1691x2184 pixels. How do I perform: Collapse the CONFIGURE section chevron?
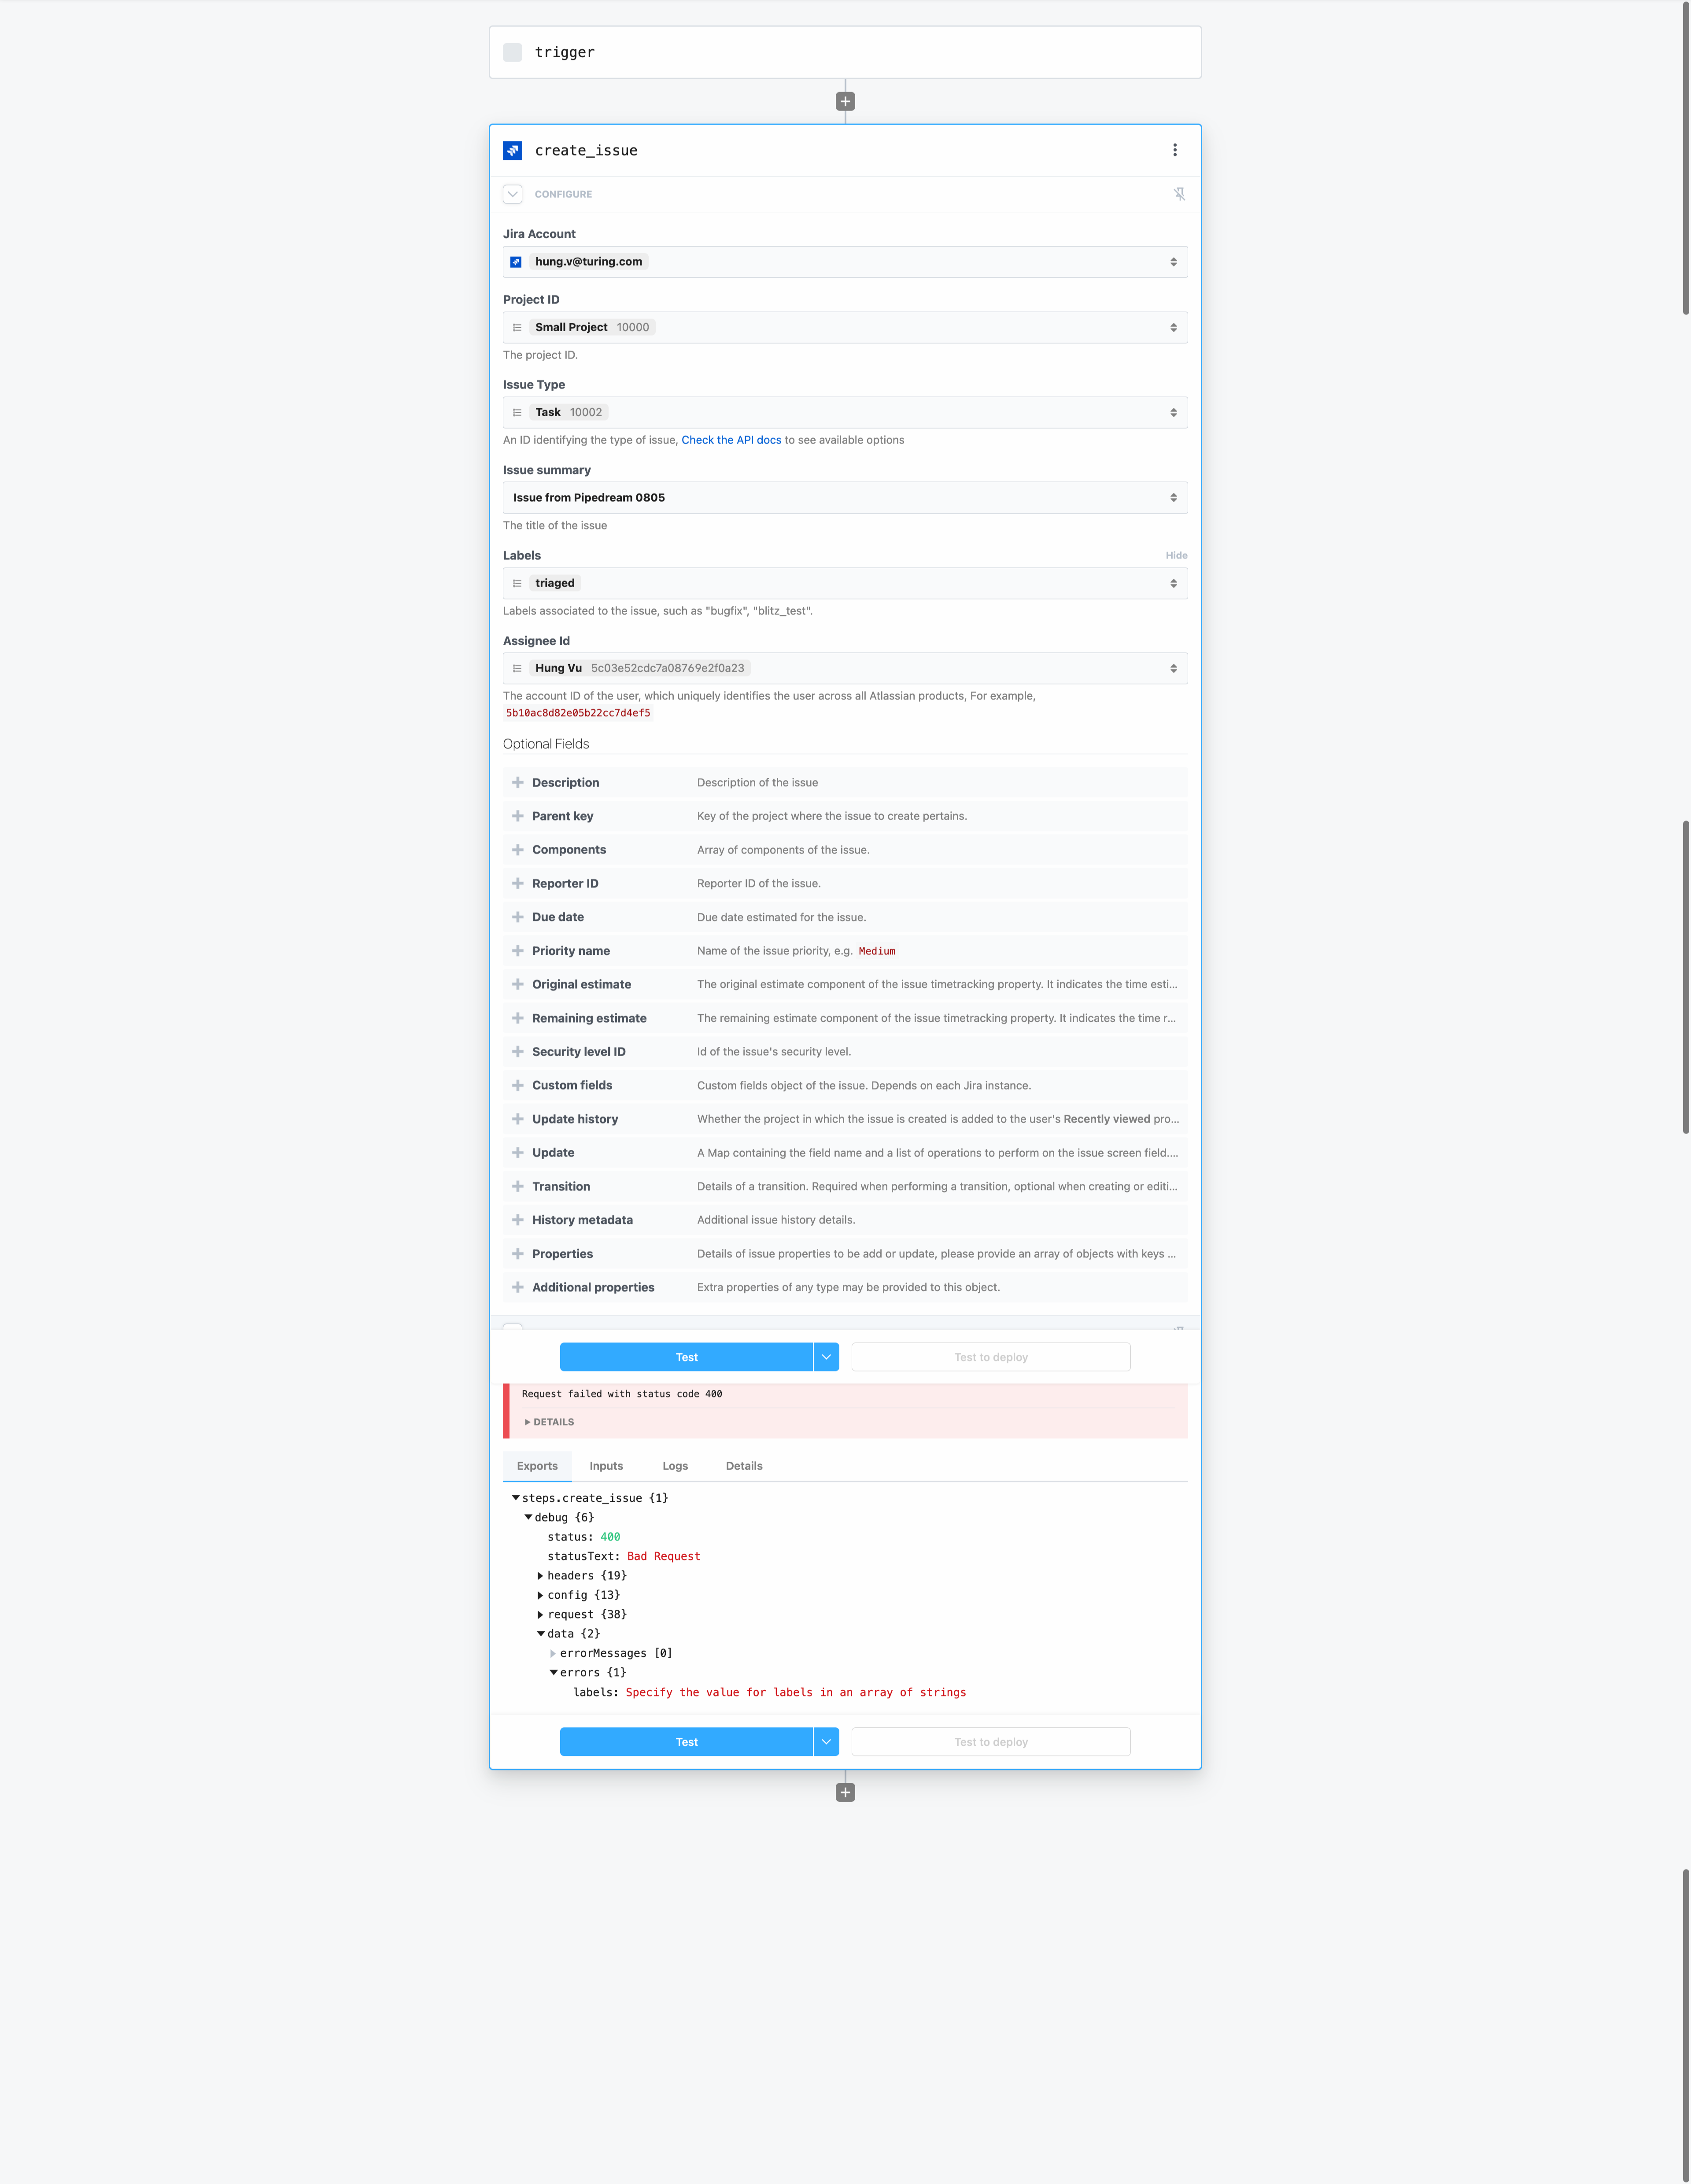[512, 194]
